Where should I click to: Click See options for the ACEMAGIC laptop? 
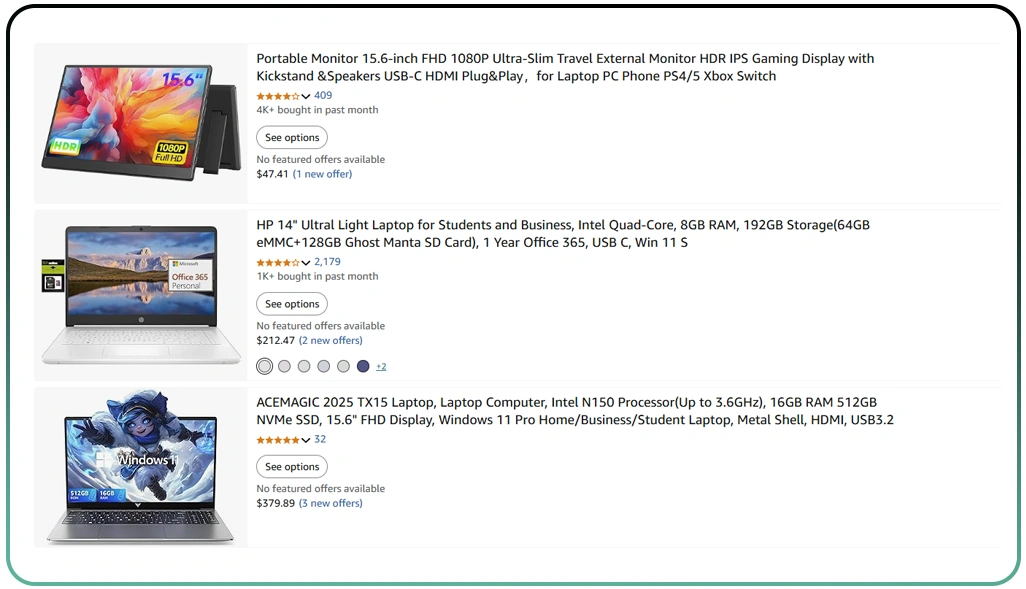click(291, 466)
